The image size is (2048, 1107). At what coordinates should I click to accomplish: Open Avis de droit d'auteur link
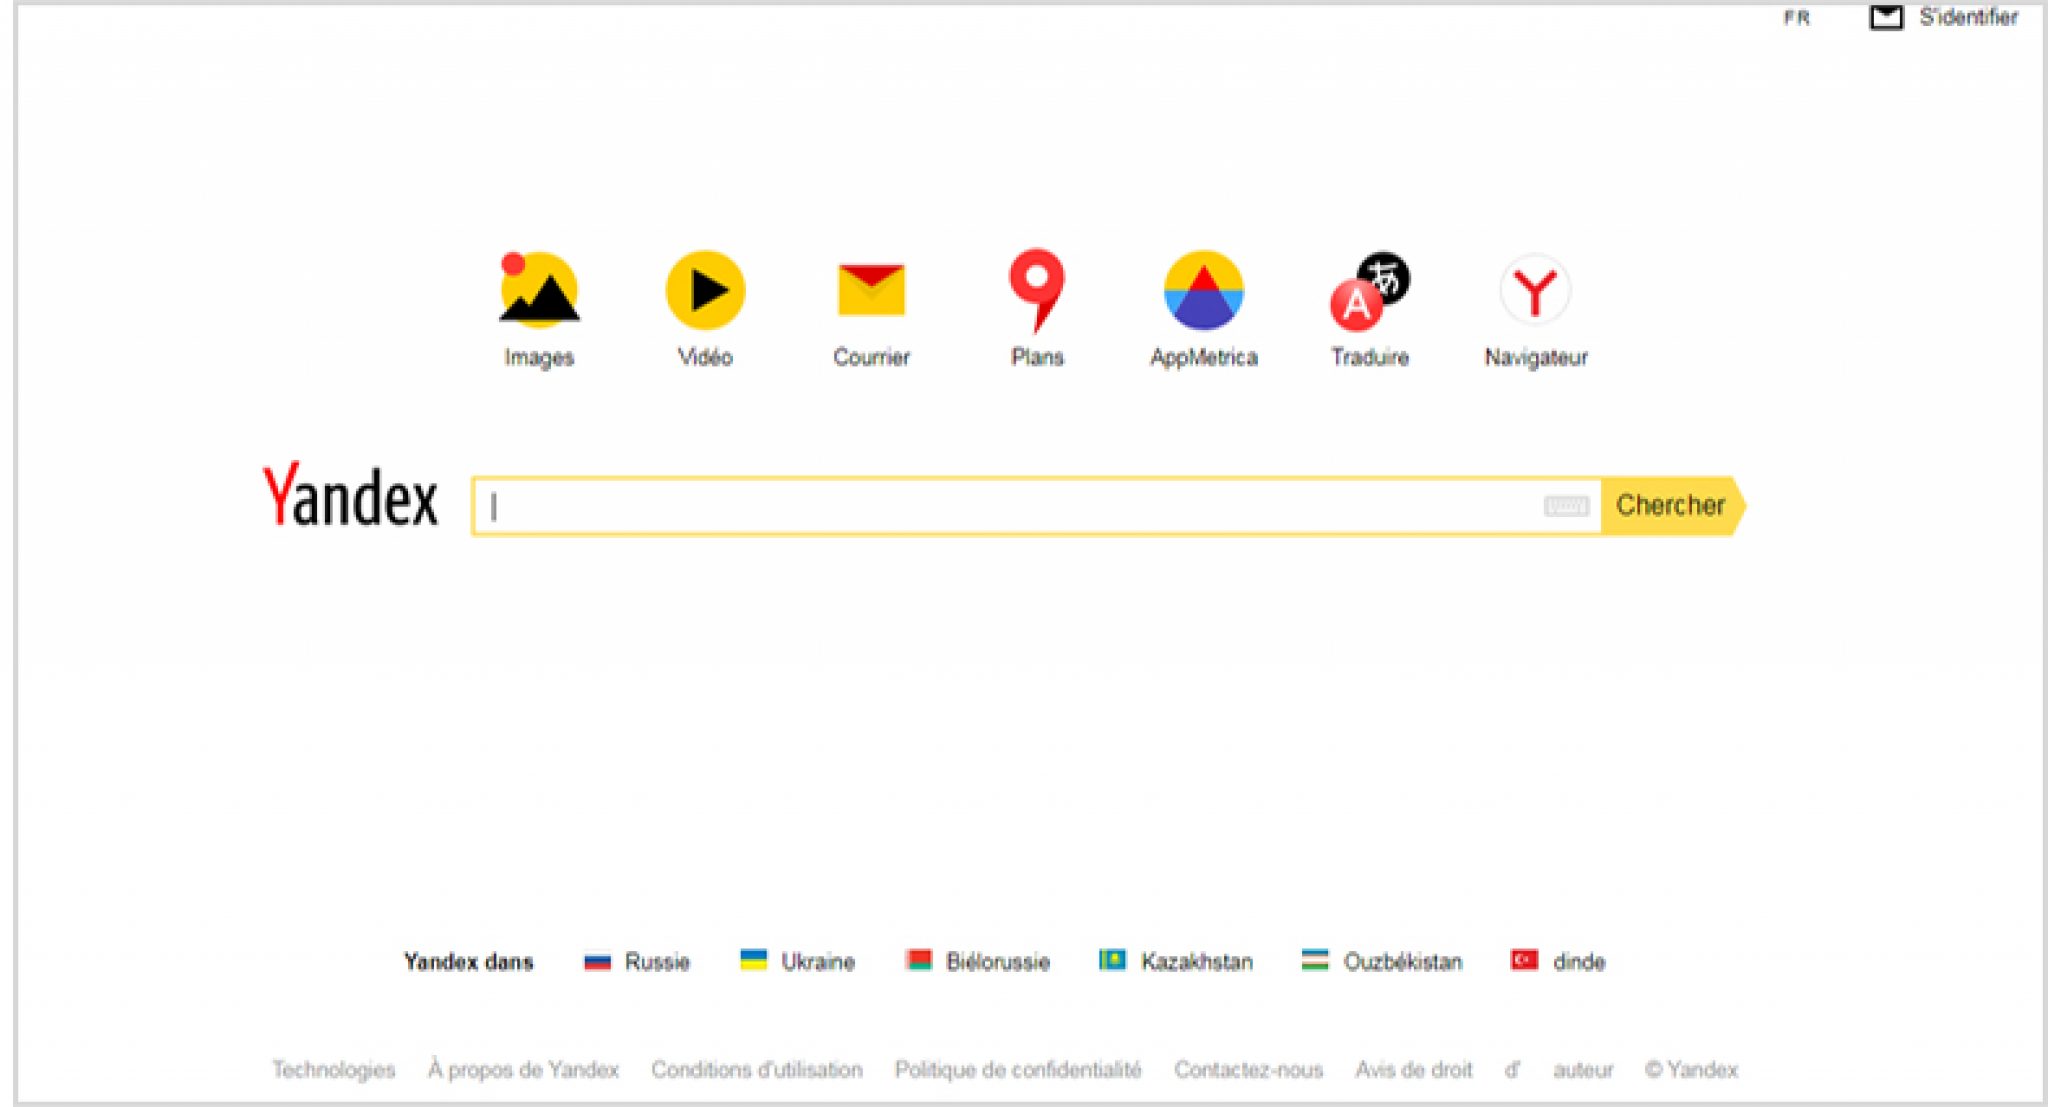point(1484,1070)
